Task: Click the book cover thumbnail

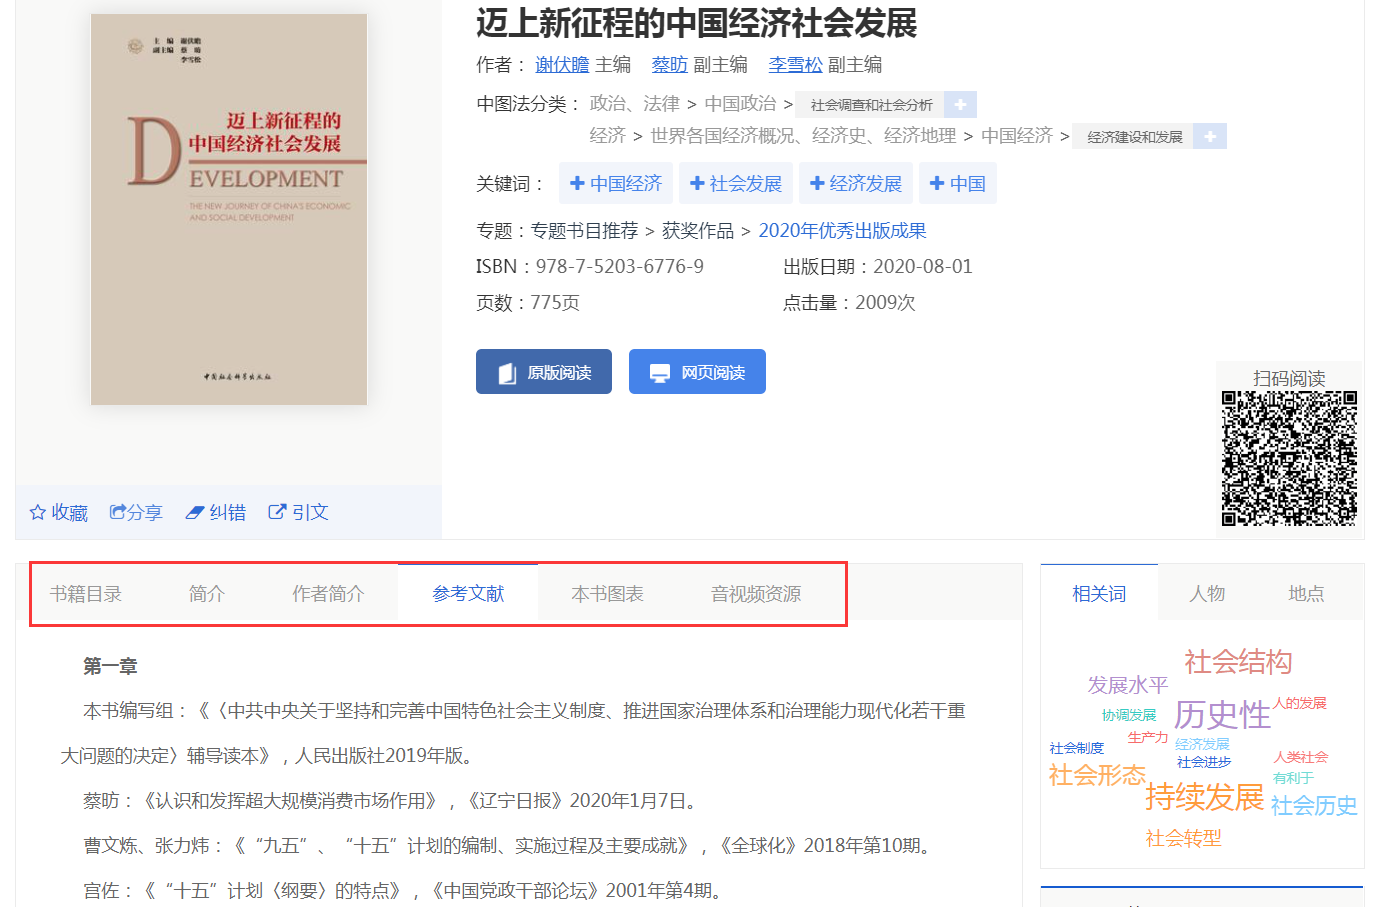Action: pyautogui.click(x=229, y=210)
